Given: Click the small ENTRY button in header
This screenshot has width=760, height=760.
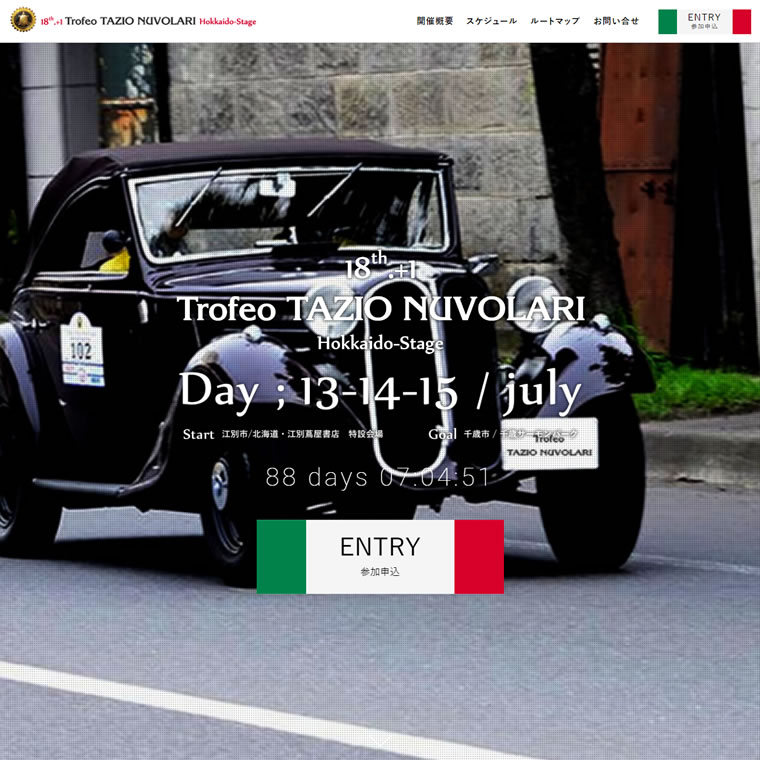Looking at the screenshot, I should pyautogui.click(x=704, y=21).
